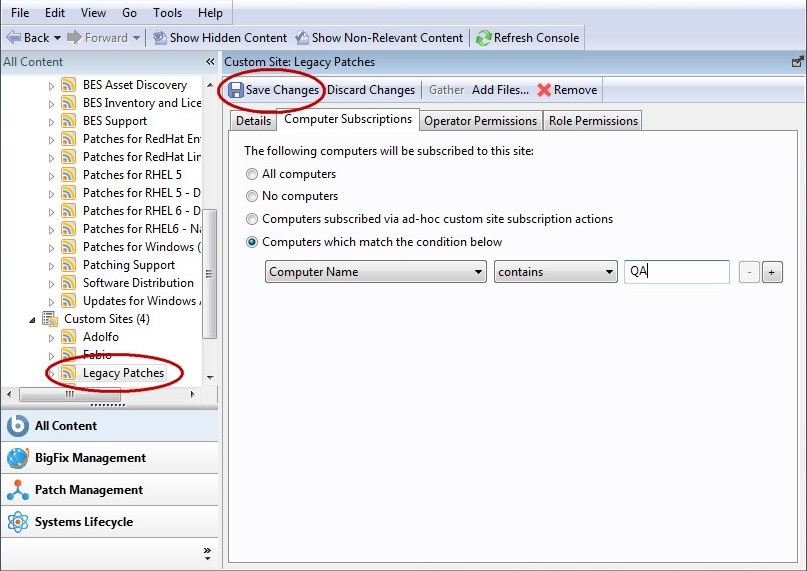The height and width of the screenshot is (571, 807).
Task: Select the All computers radio button
Action: [x=252, y=174]
